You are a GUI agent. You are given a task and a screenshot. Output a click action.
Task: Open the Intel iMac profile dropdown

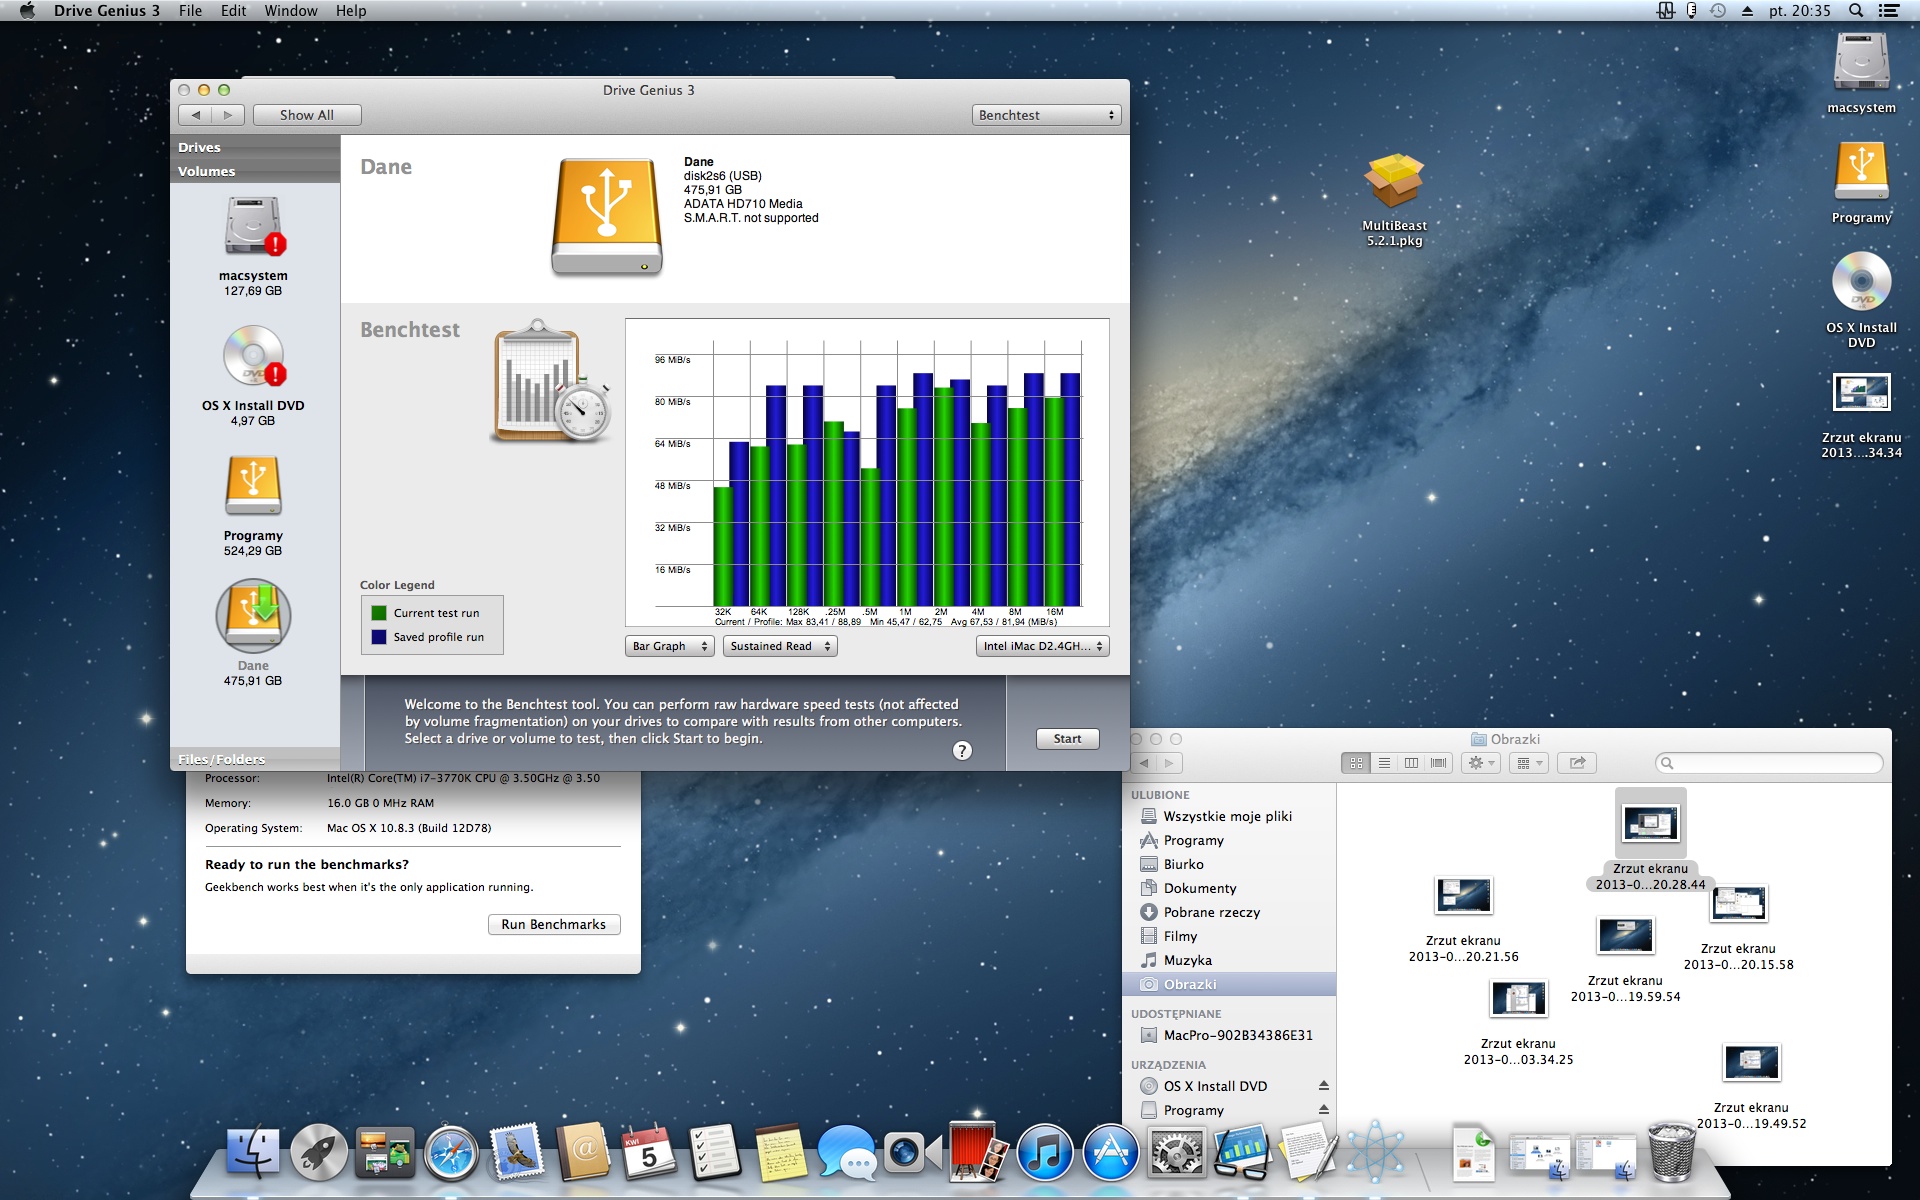pos(1043,646)
